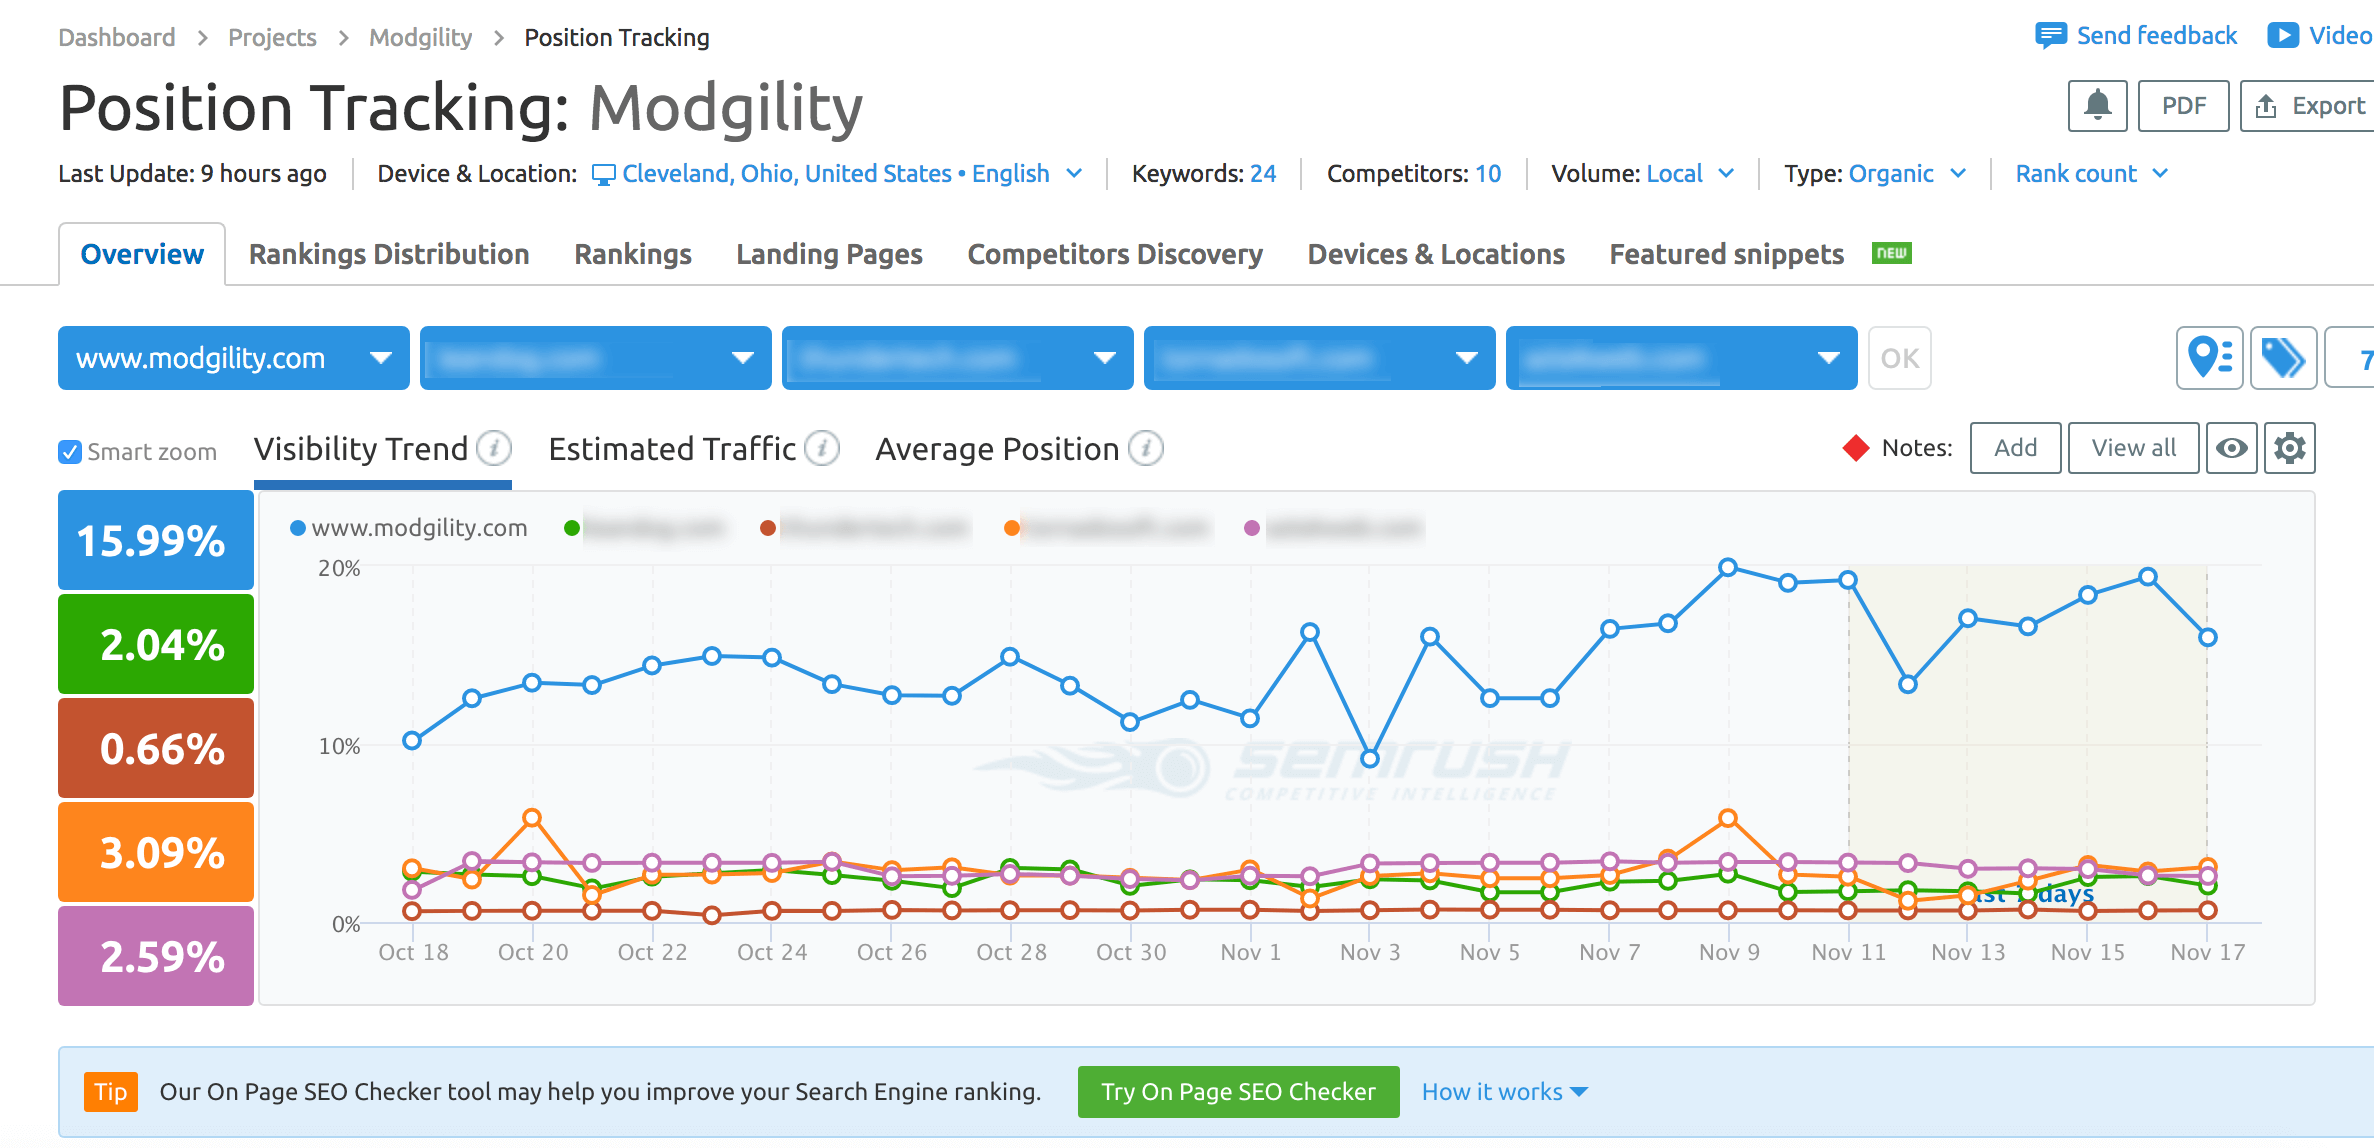Click the notification bell icon

click(x=2097, y=106)
